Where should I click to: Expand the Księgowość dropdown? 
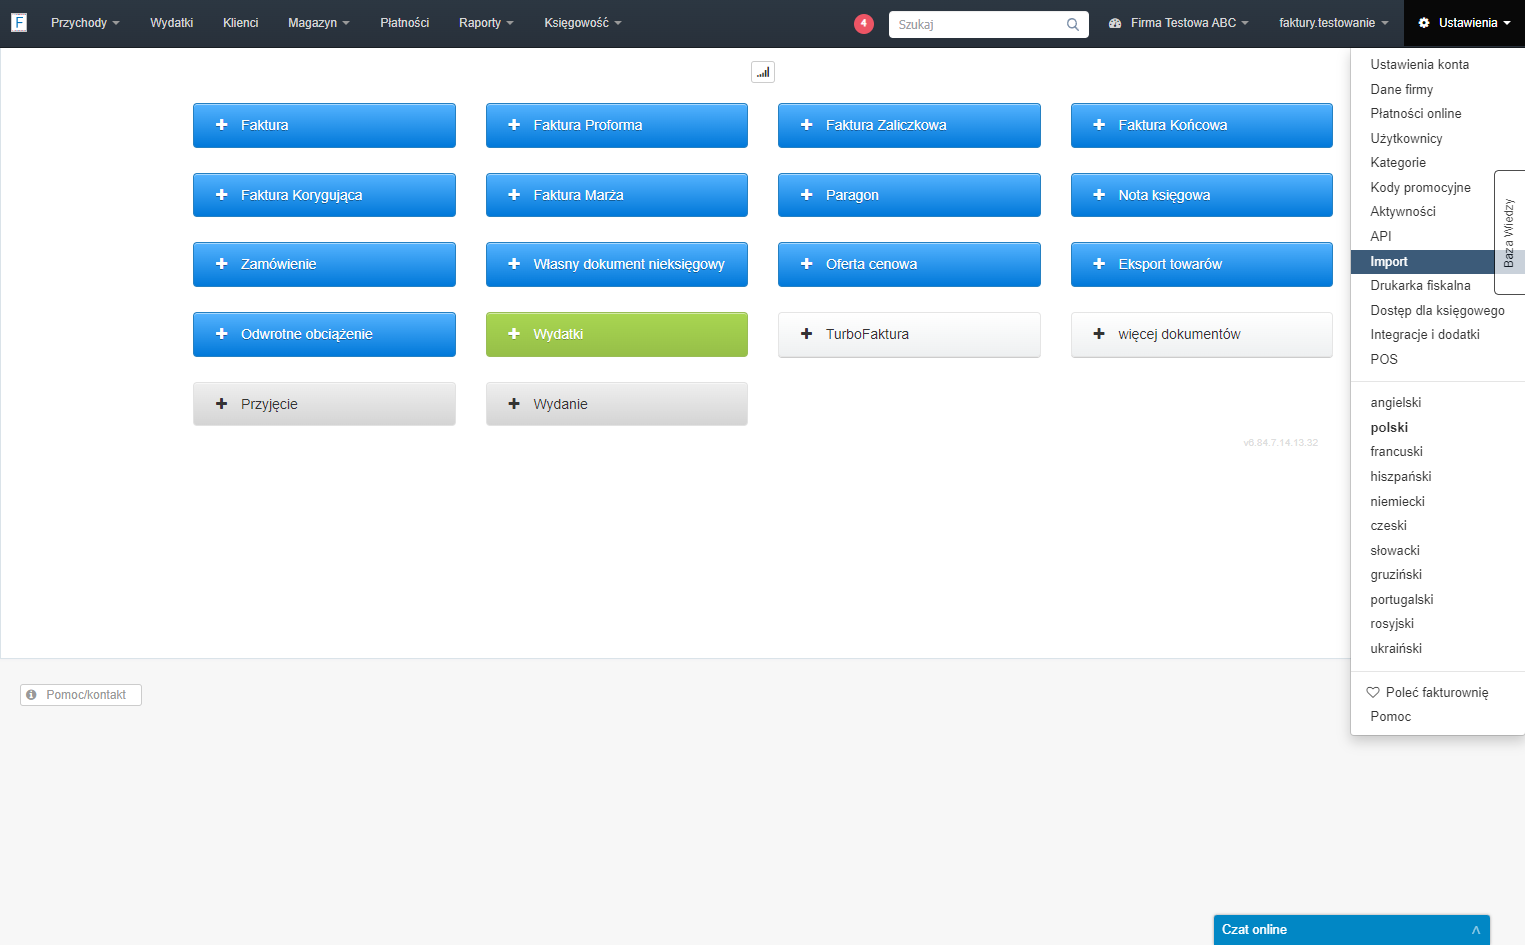pyautogui.click(x=583, y=23)
